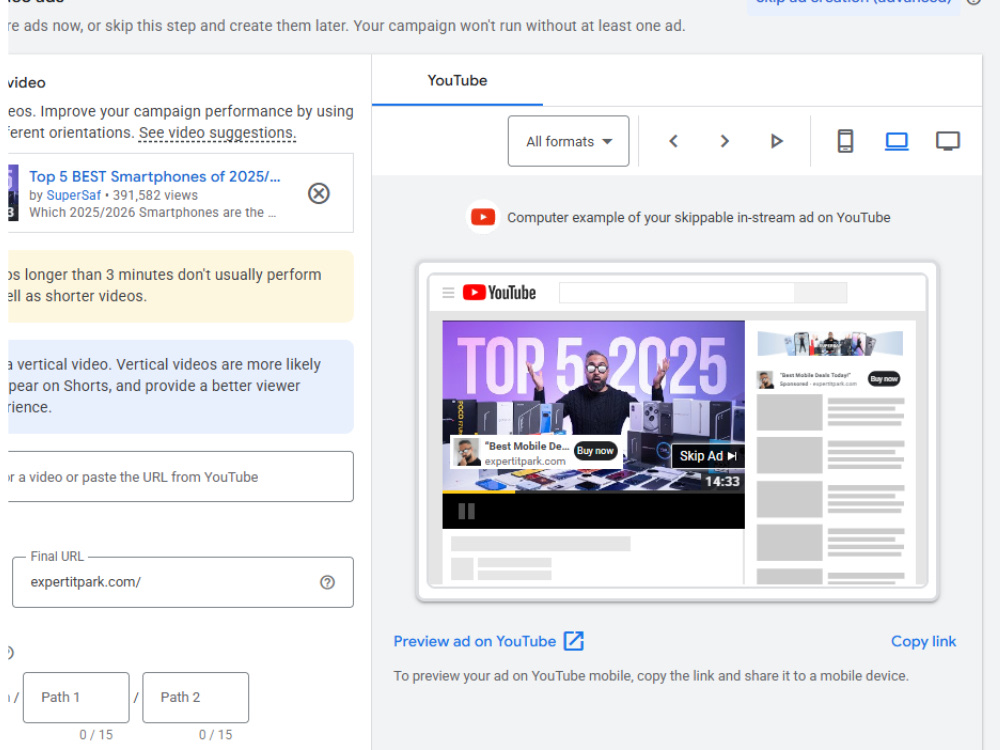Open the Top 5 BEST Smartphones video link
Viewport: 1000px width, 750px height.
click(x=154, y=176)
